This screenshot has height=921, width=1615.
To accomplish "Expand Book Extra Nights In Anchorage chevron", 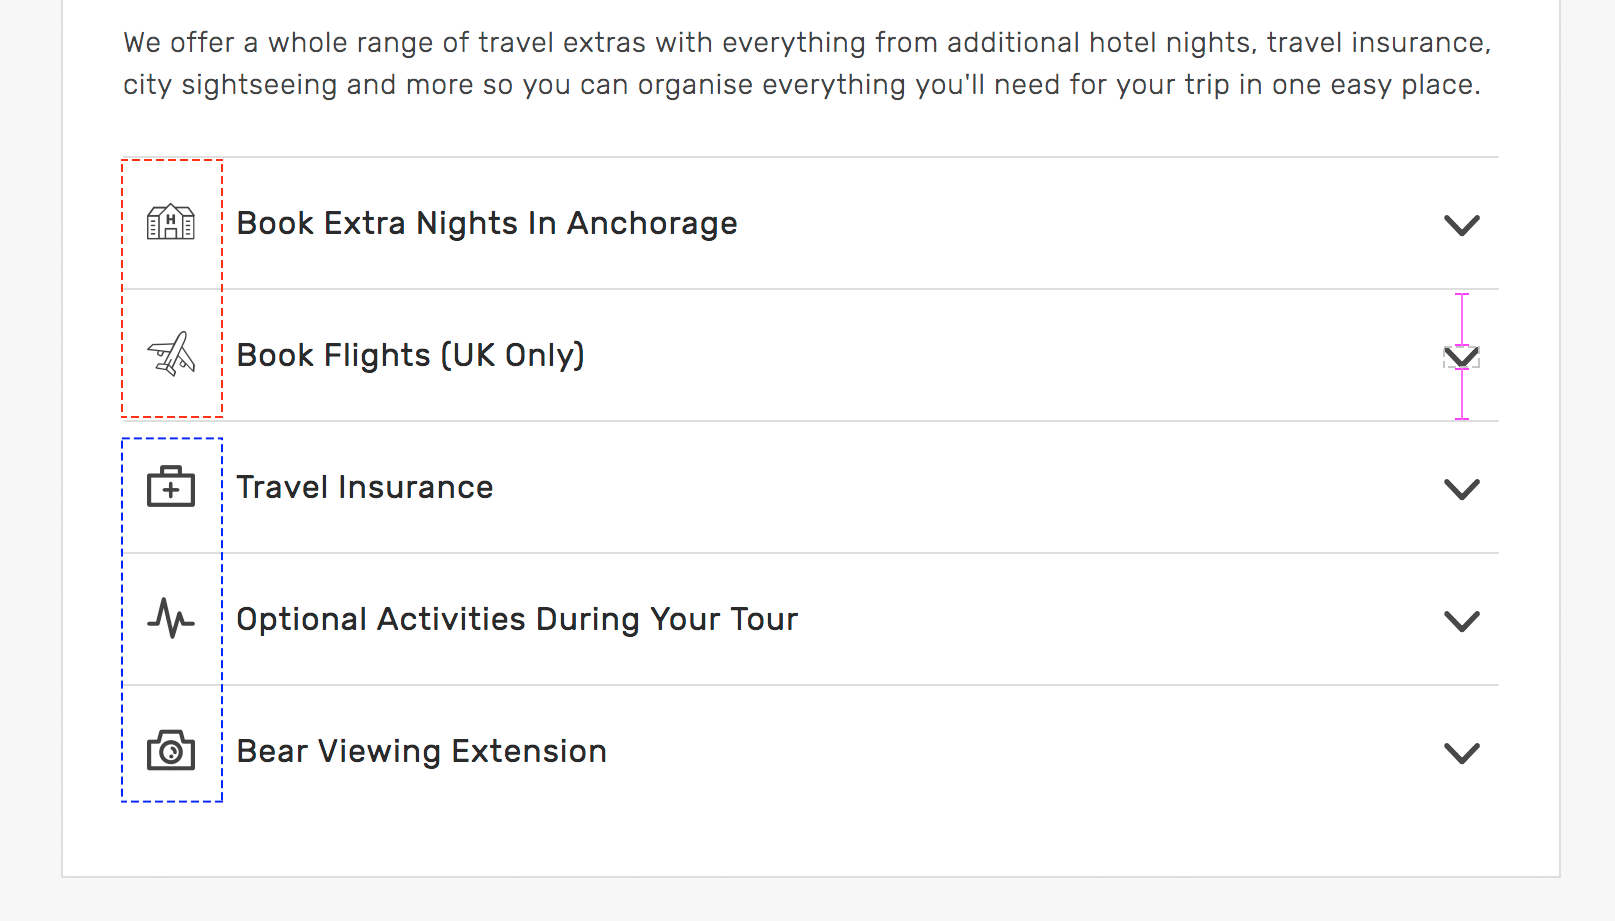I will (x=1462, y=225).
